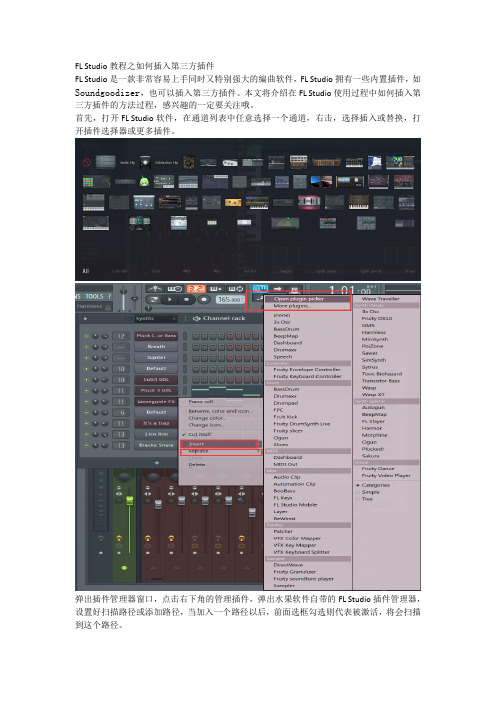This screenshot has height=702, width=496.
Task: Select Fruity Envelope Controller from plugin list
Action: pyautogui.click(x=307, y=369)
